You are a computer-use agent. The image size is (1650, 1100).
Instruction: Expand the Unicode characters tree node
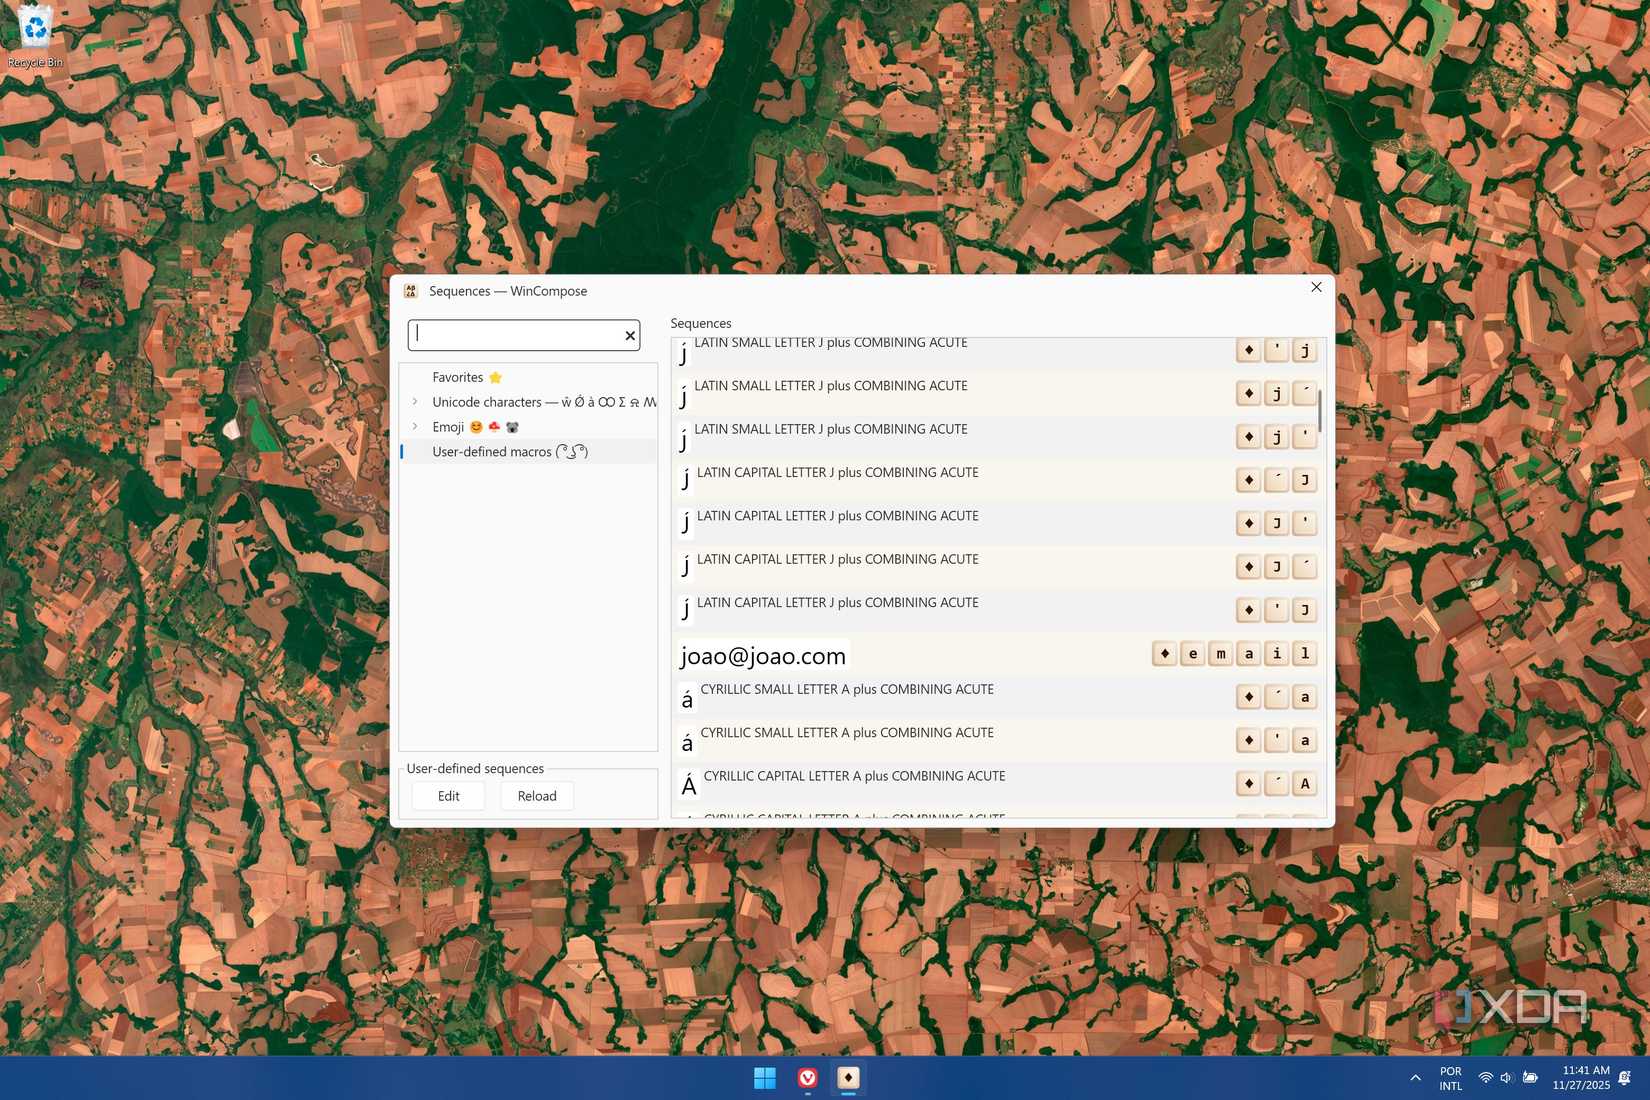(x=415, y=402)
